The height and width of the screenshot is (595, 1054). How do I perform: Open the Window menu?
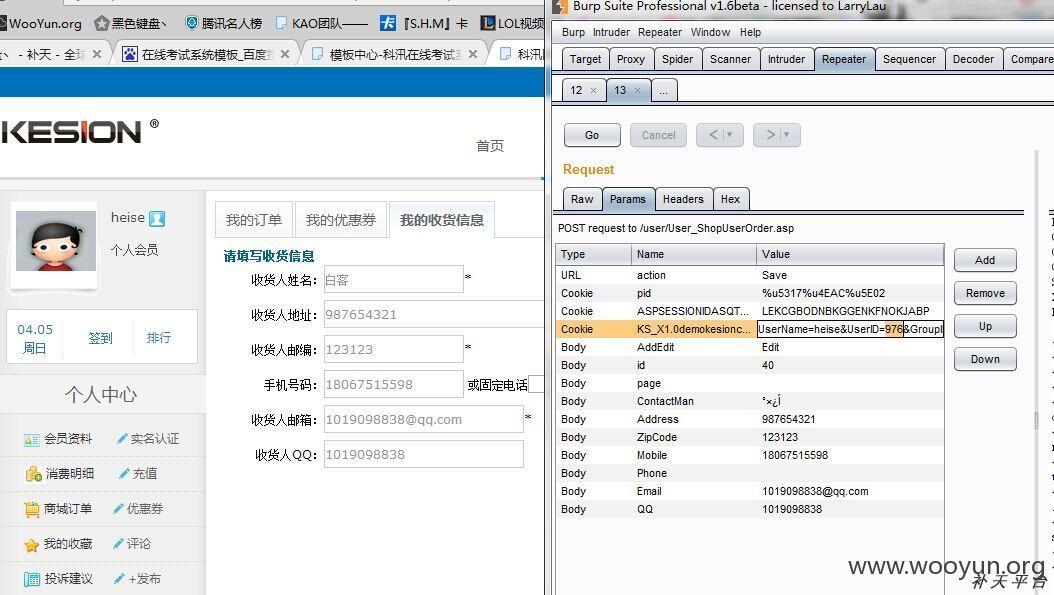pos(711,32)
